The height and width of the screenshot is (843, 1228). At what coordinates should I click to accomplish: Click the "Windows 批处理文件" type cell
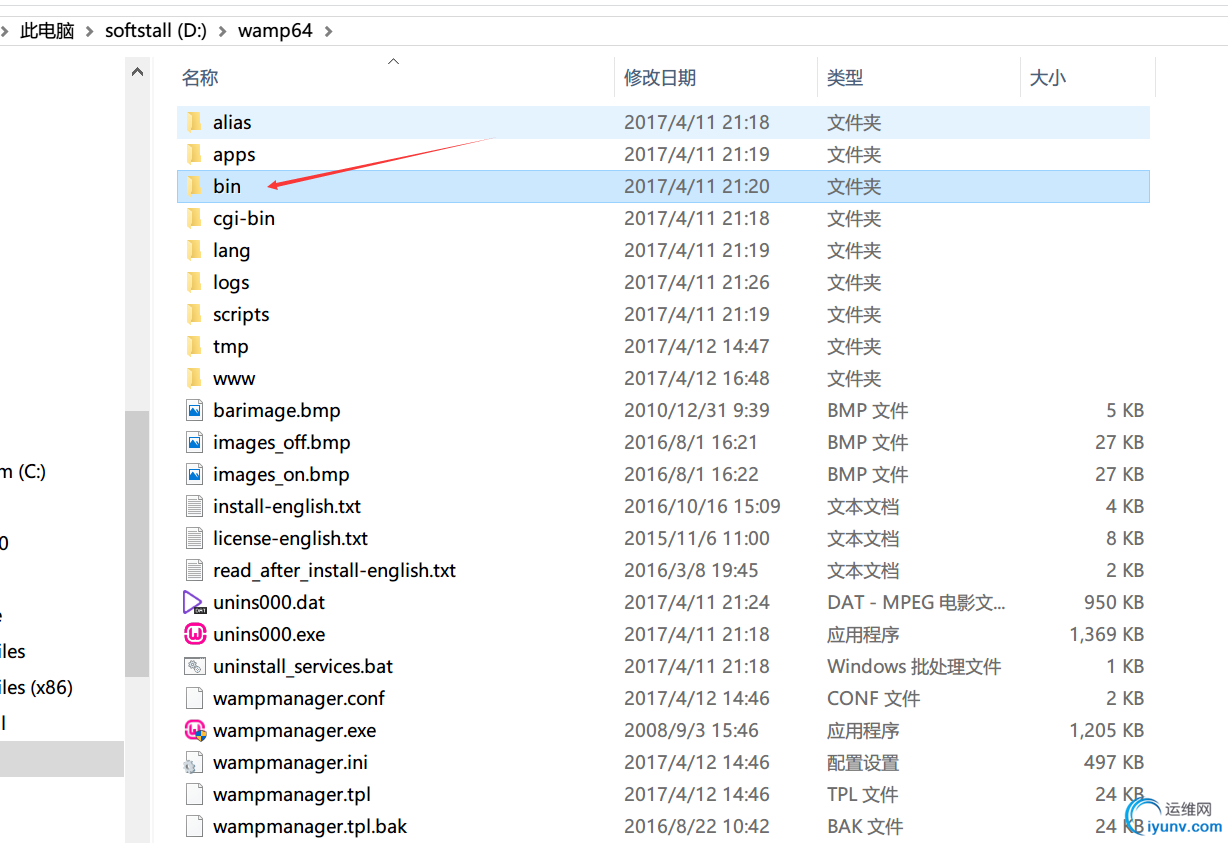coord(914,666)
